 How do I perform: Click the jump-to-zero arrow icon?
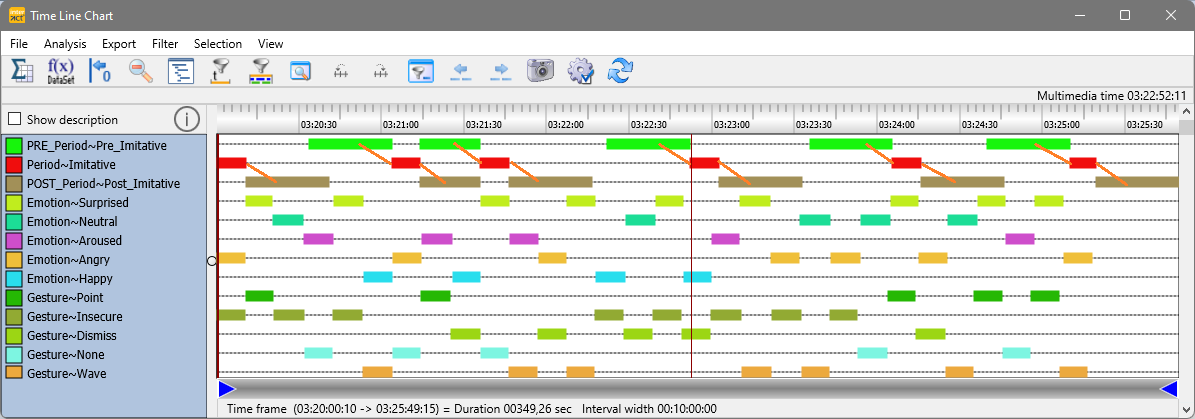pyautogui.click(x=101, y=72)
